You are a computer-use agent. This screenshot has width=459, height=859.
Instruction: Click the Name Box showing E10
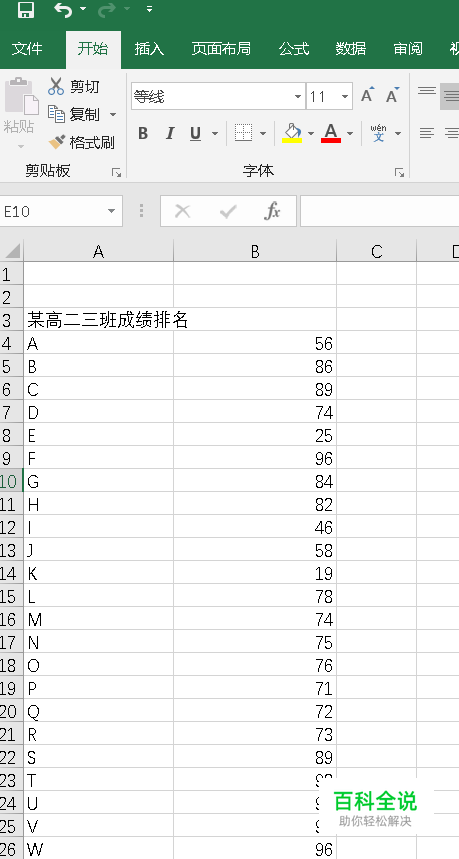tap(52, 211)
